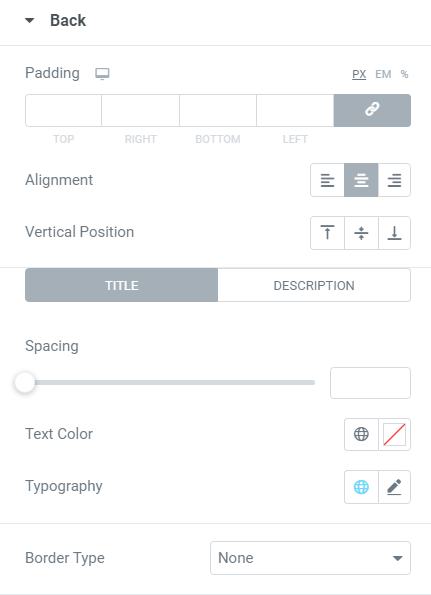Switch padding unit to EM
This screenshot has height=595, width=431.
[x=383, y=74]
